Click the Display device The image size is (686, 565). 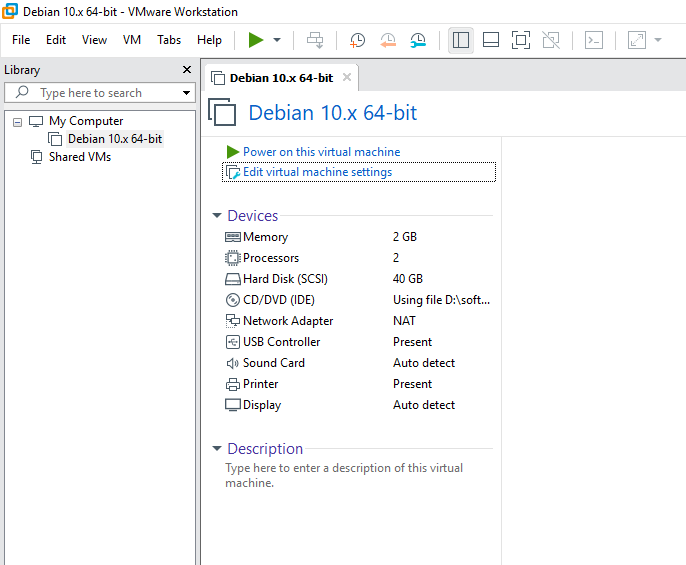[x=359, y=405]
